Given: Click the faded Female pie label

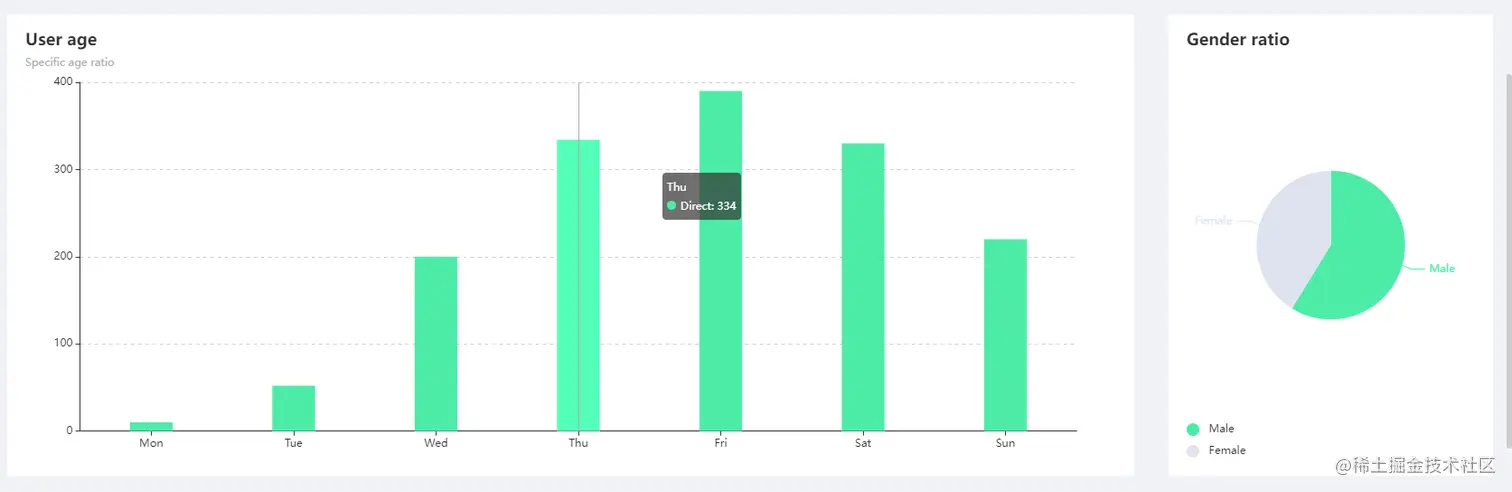Looking at the screenshot, I should pyautogui.click(x=1213, y=220).
